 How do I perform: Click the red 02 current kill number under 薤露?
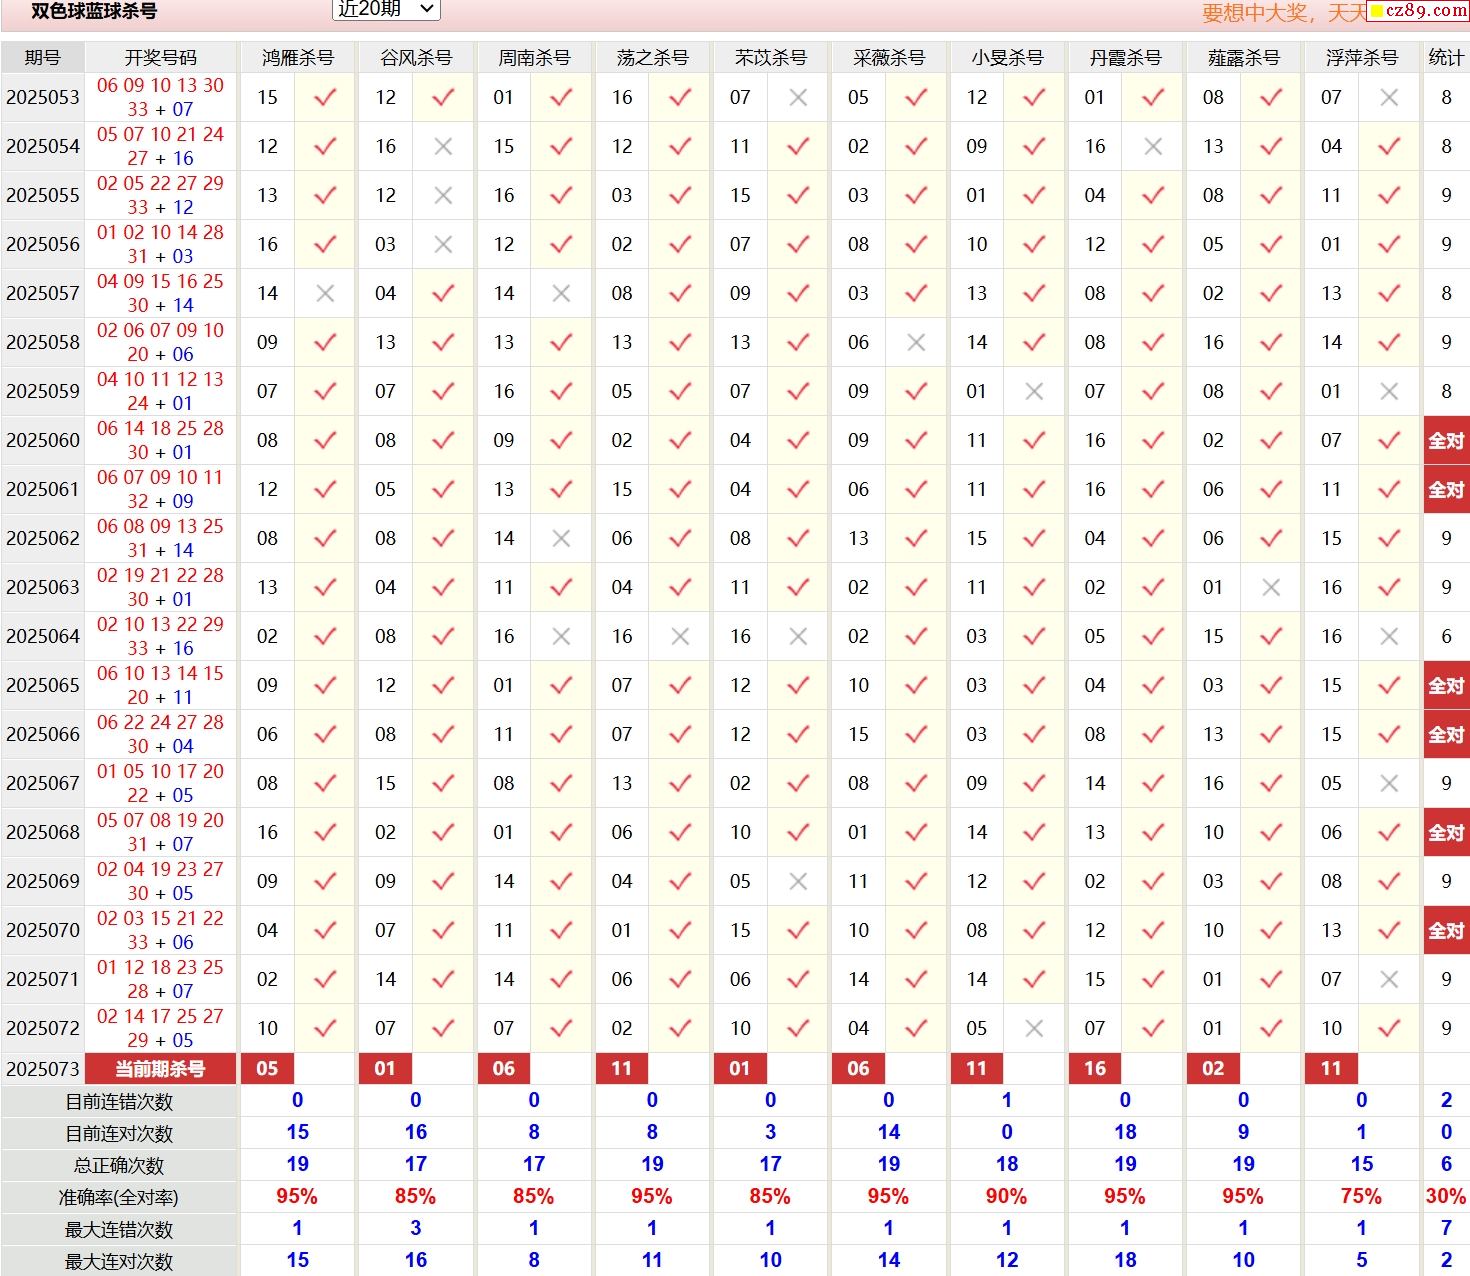click(1213, 1069)
